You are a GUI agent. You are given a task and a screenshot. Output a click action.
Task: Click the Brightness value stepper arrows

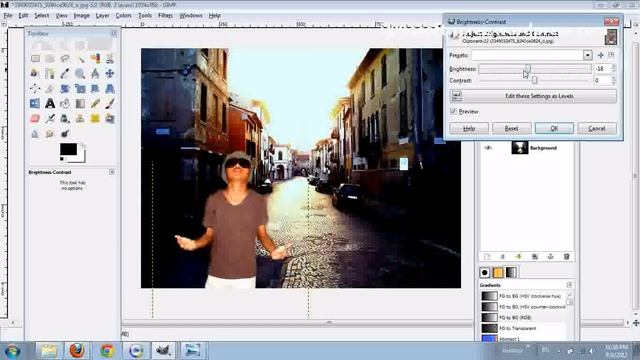pyautogui.click(x=613, y=69)
